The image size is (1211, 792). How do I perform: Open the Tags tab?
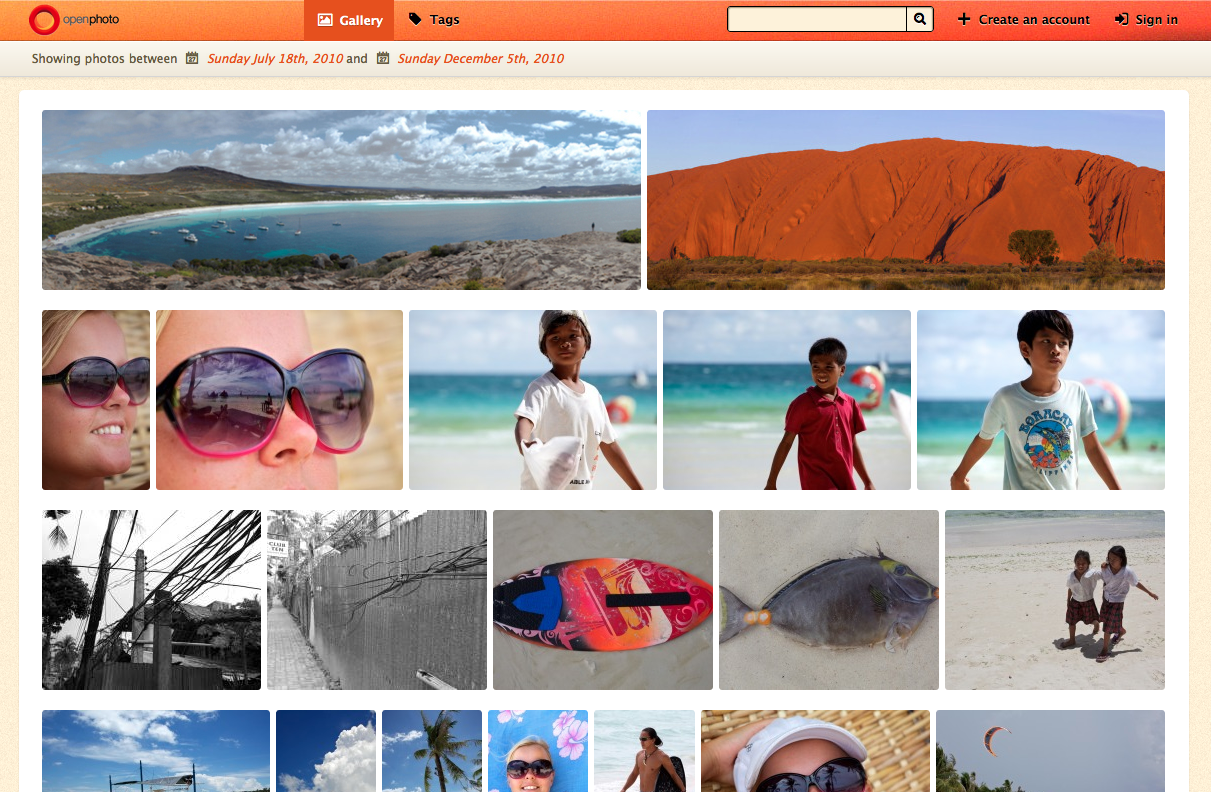(x=434, y=20)
